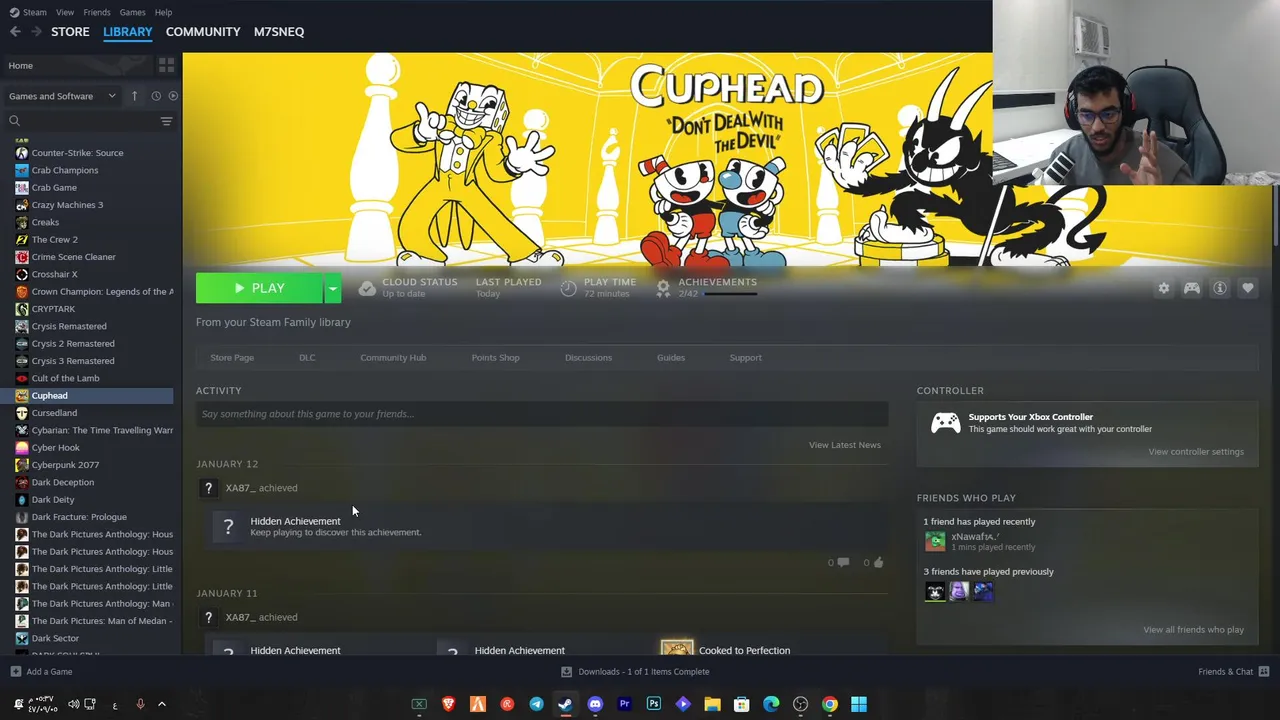
Task: Open the Store Page link
Action: pos(232,357)
